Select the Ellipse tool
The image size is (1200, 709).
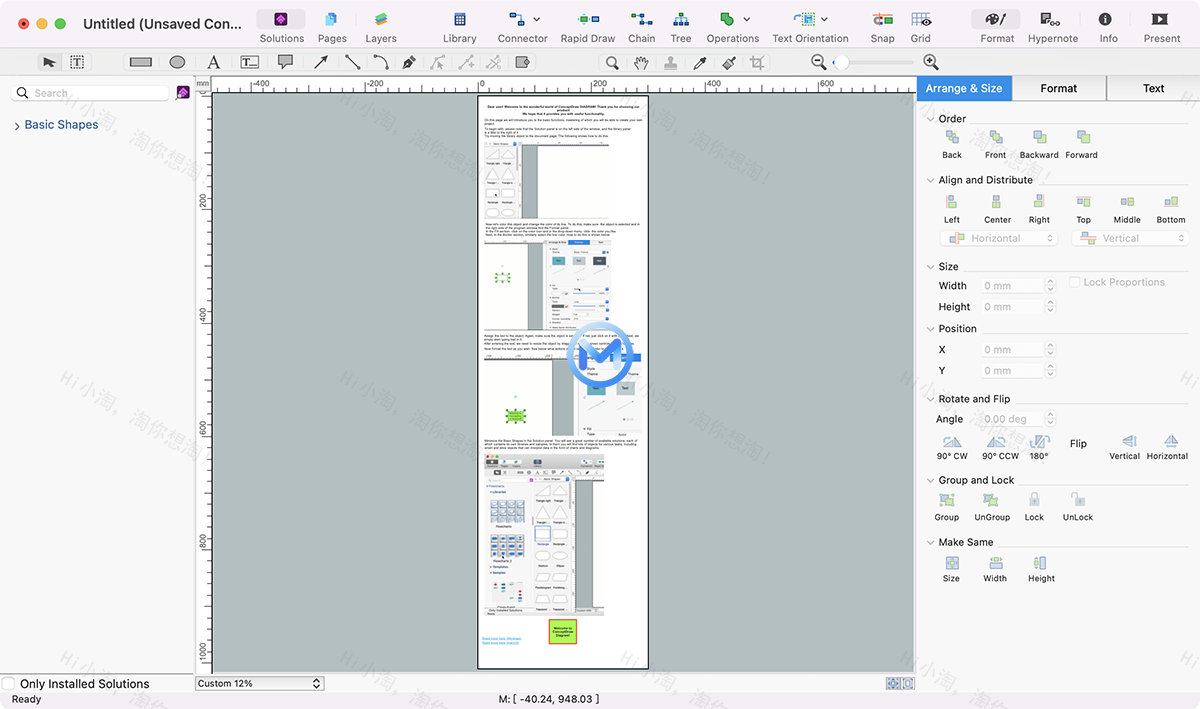tap(177, 61)
